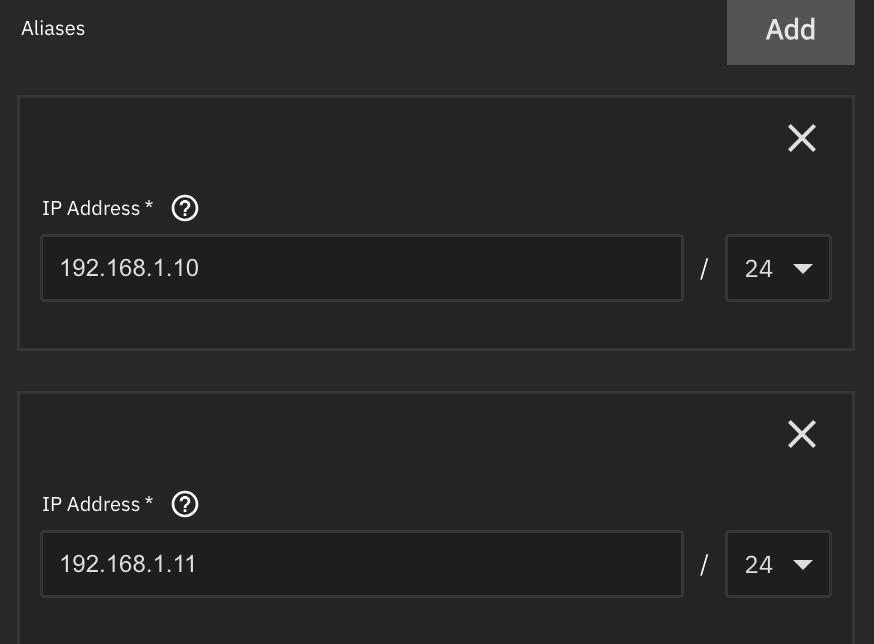This screenshot has height=644, width=874.
Task: Click required asterisk on first IP Address
Action: point(149,205)
